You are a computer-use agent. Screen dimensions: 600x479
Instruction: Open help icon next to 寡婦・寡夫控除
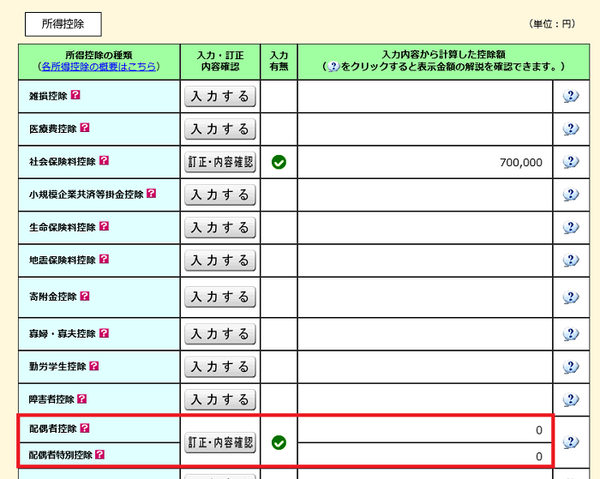point(104,334)
